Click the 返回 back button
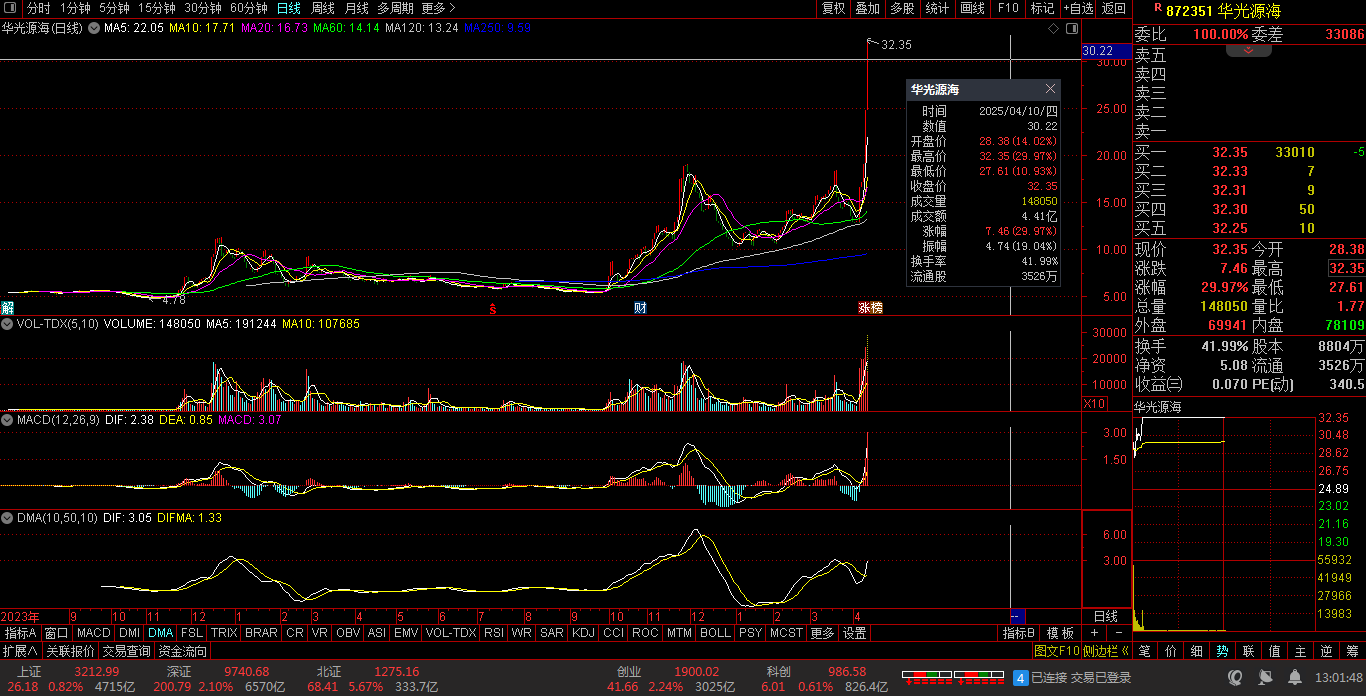The image size is (1366, 696). point(1113,8)
